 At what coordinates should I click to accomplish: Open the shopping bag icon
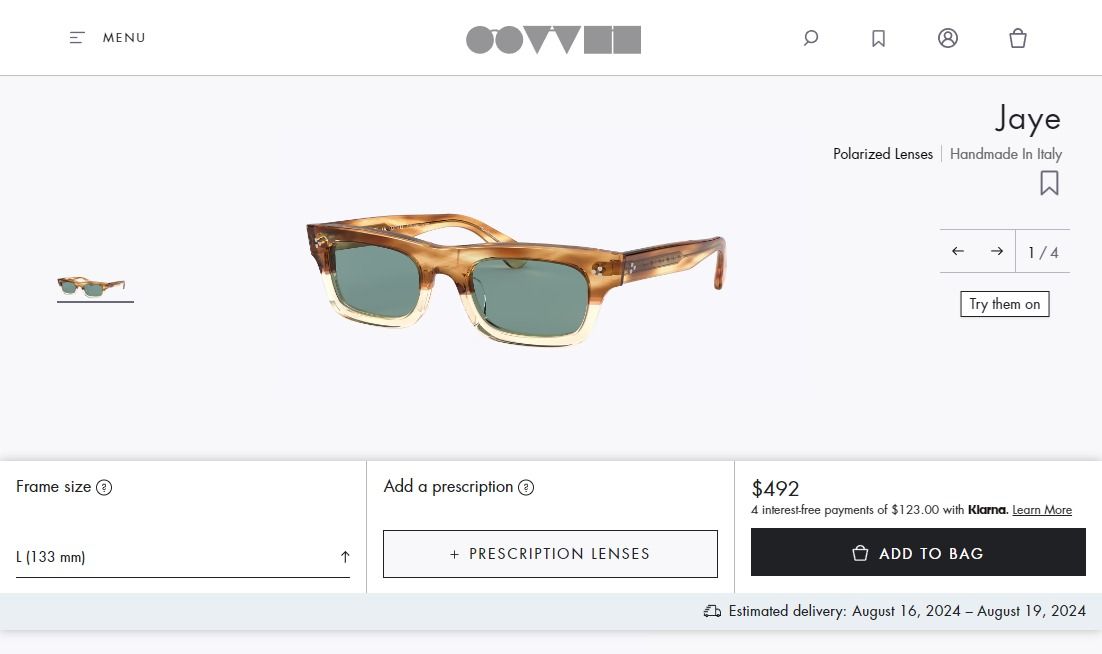[1018, 38]
